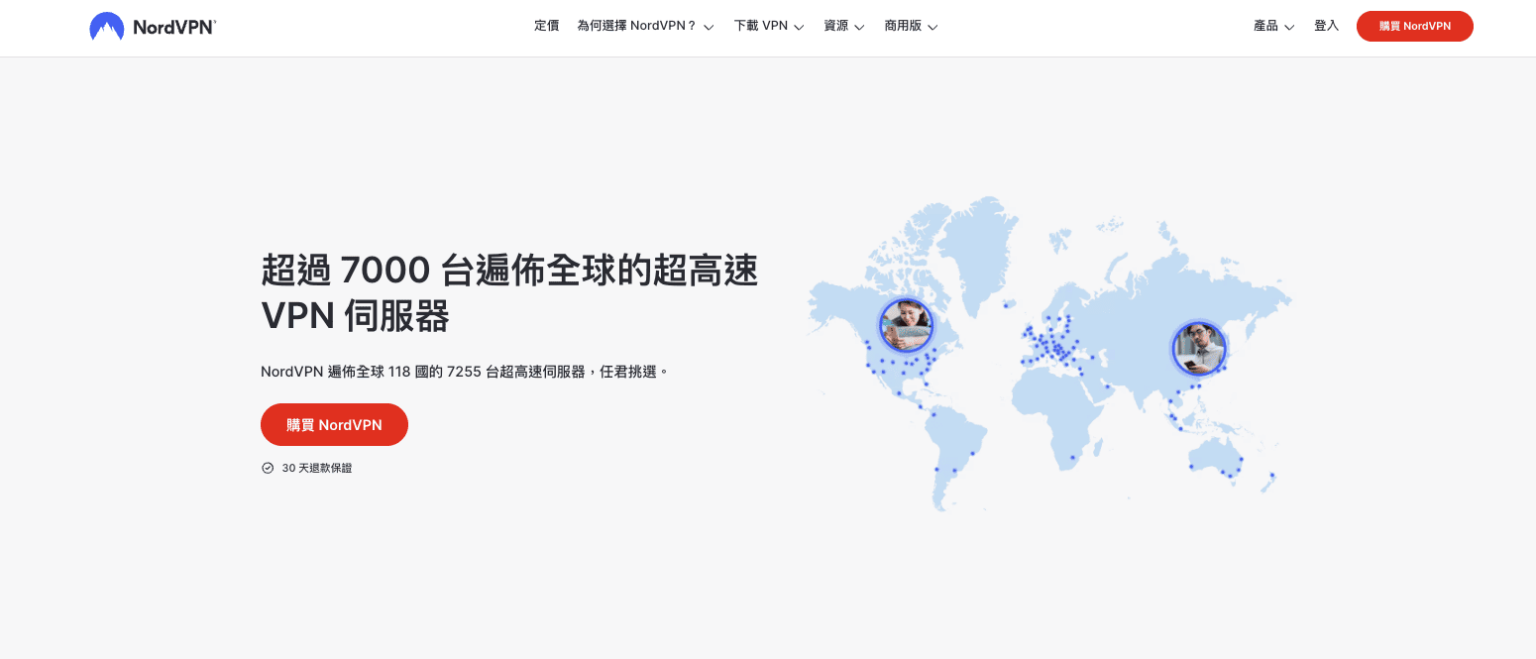Select the person avatar on the Asia map
This screenshot has width=1536, height=659.
[x=1199, y=348]
